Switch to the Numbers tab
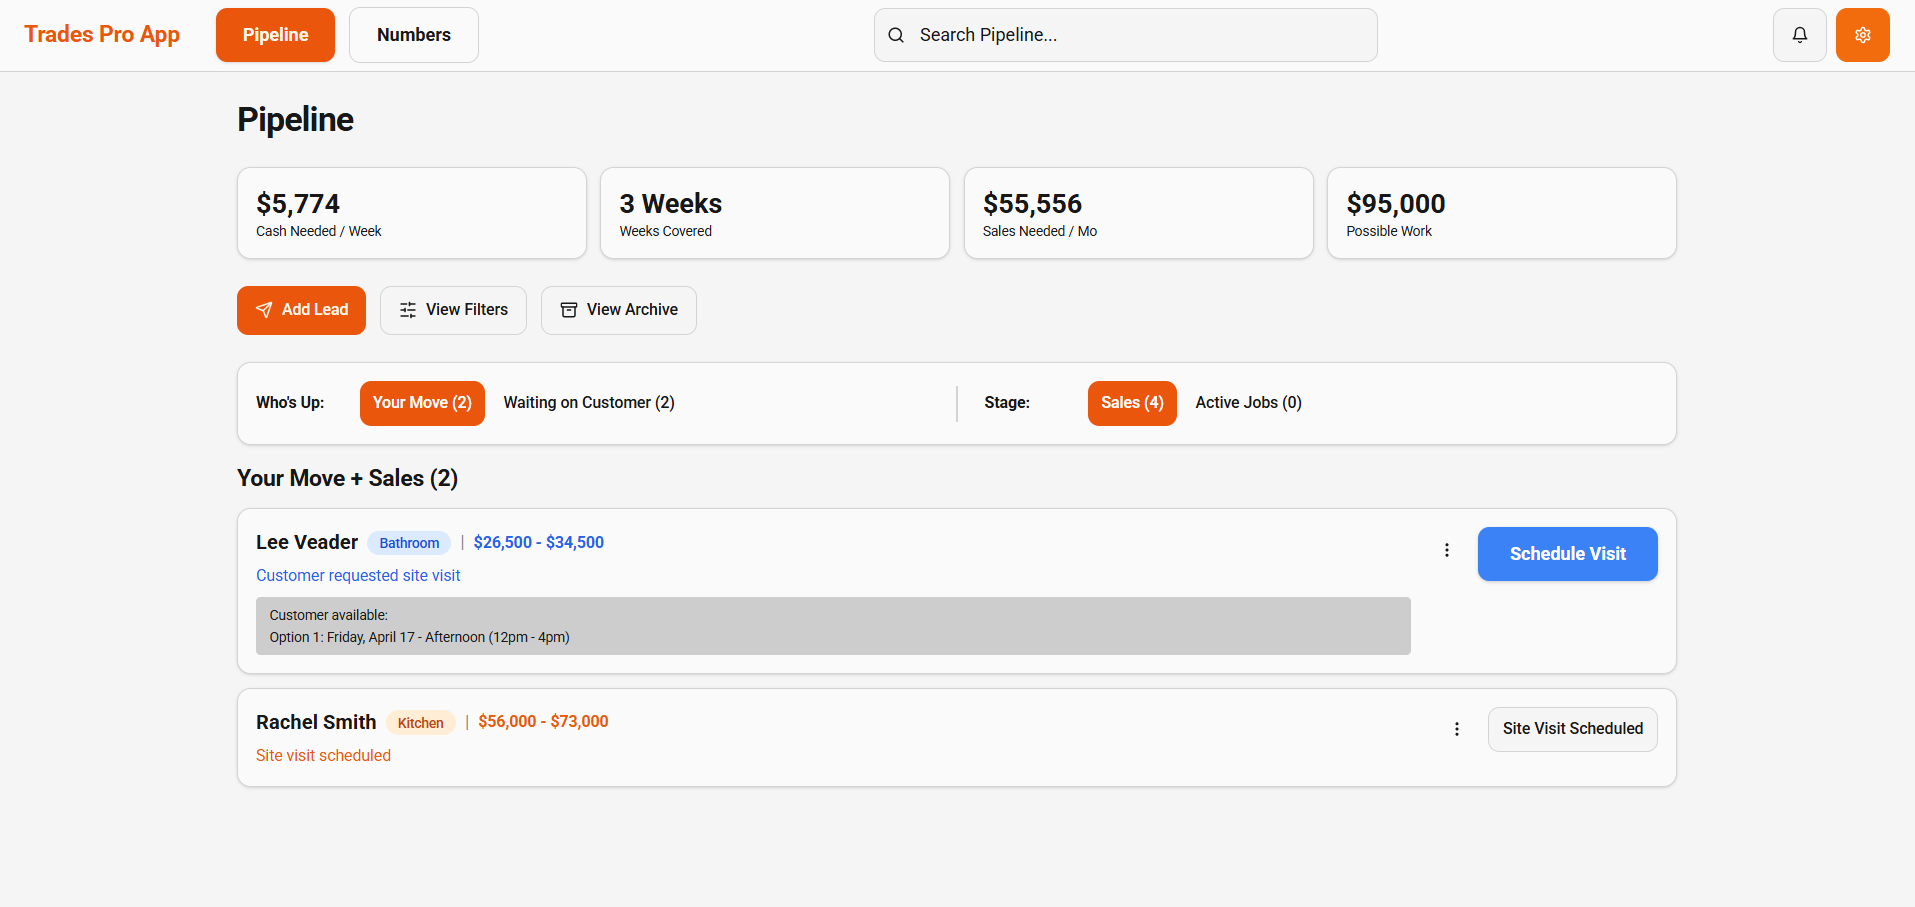The width and height of the screenshot is (1915, 907). click(x=413, y=34)
